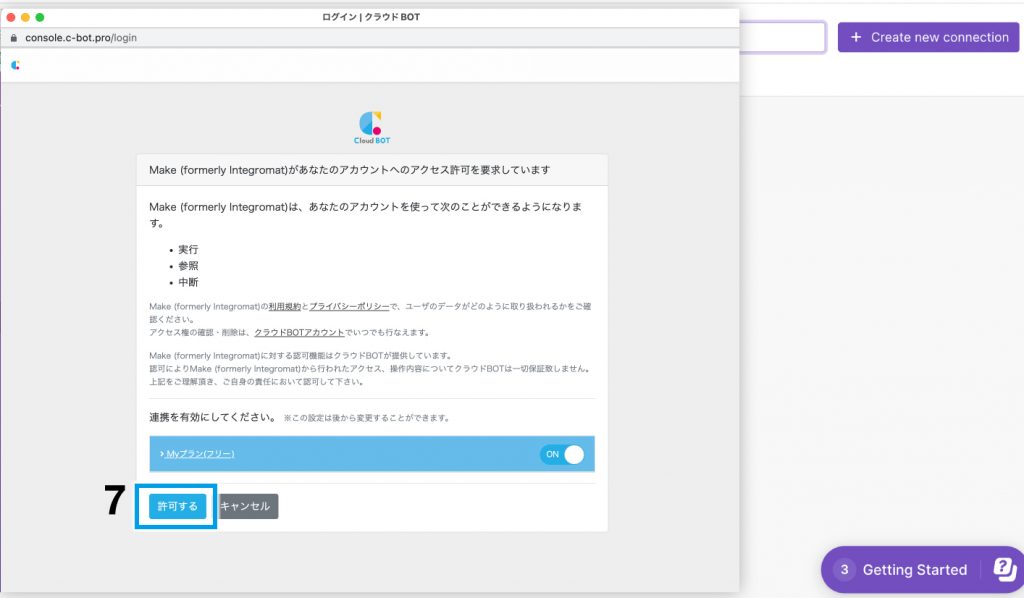Click the help chat icon next to Getting Started
The width and height of the screenshot is (1024, 598).
coord(1005,569)
